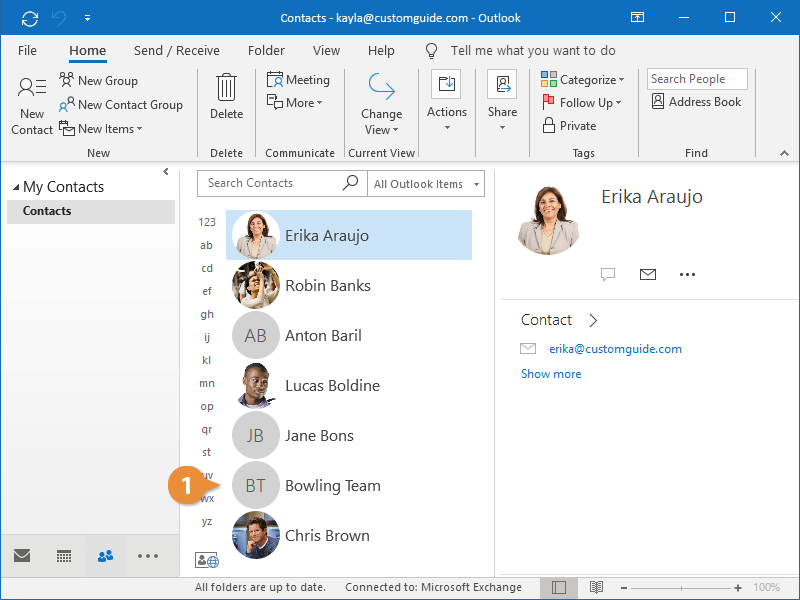Open the Change View dropdown
The height and width of the screenshot is (600, 800).
point(381,105)
